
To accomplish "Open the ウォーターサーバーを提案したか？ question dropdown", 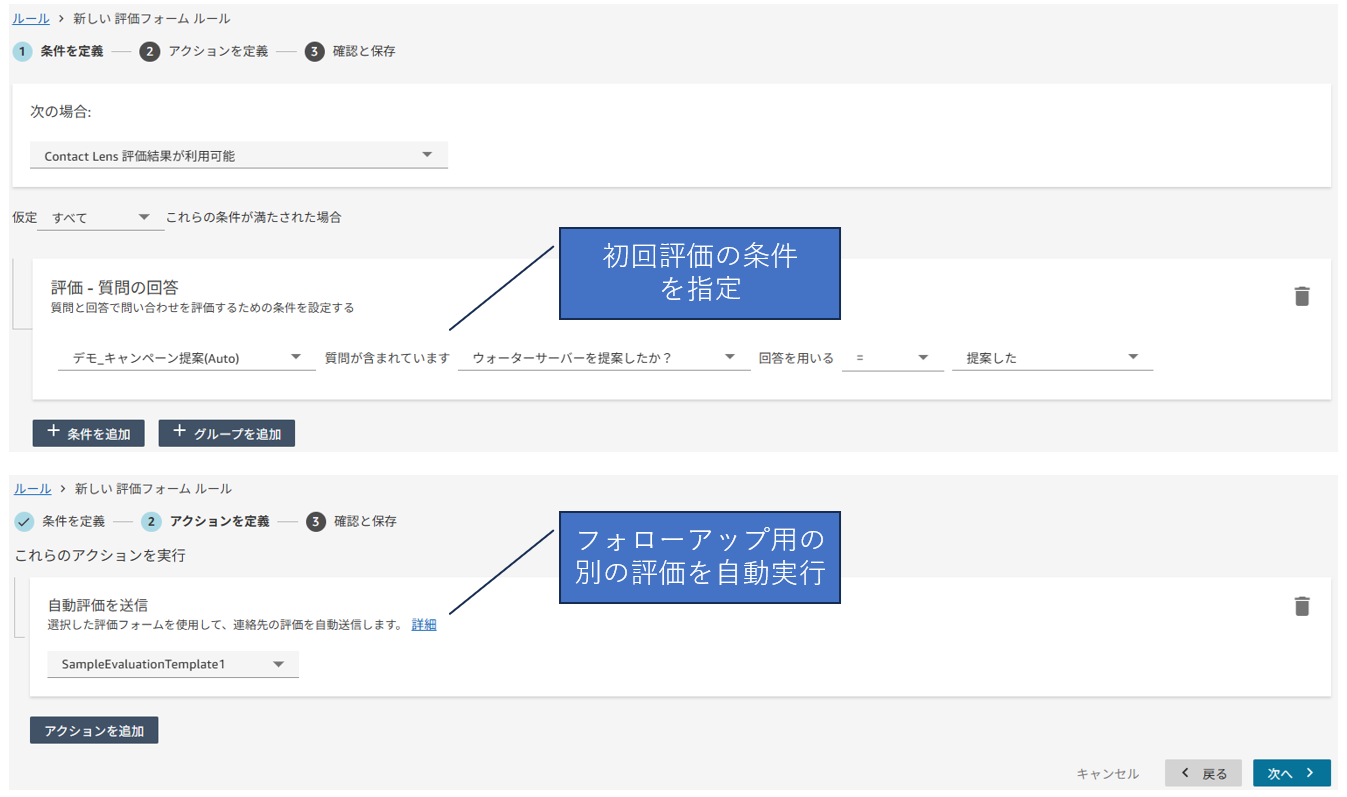I will (x=603, y=358).
